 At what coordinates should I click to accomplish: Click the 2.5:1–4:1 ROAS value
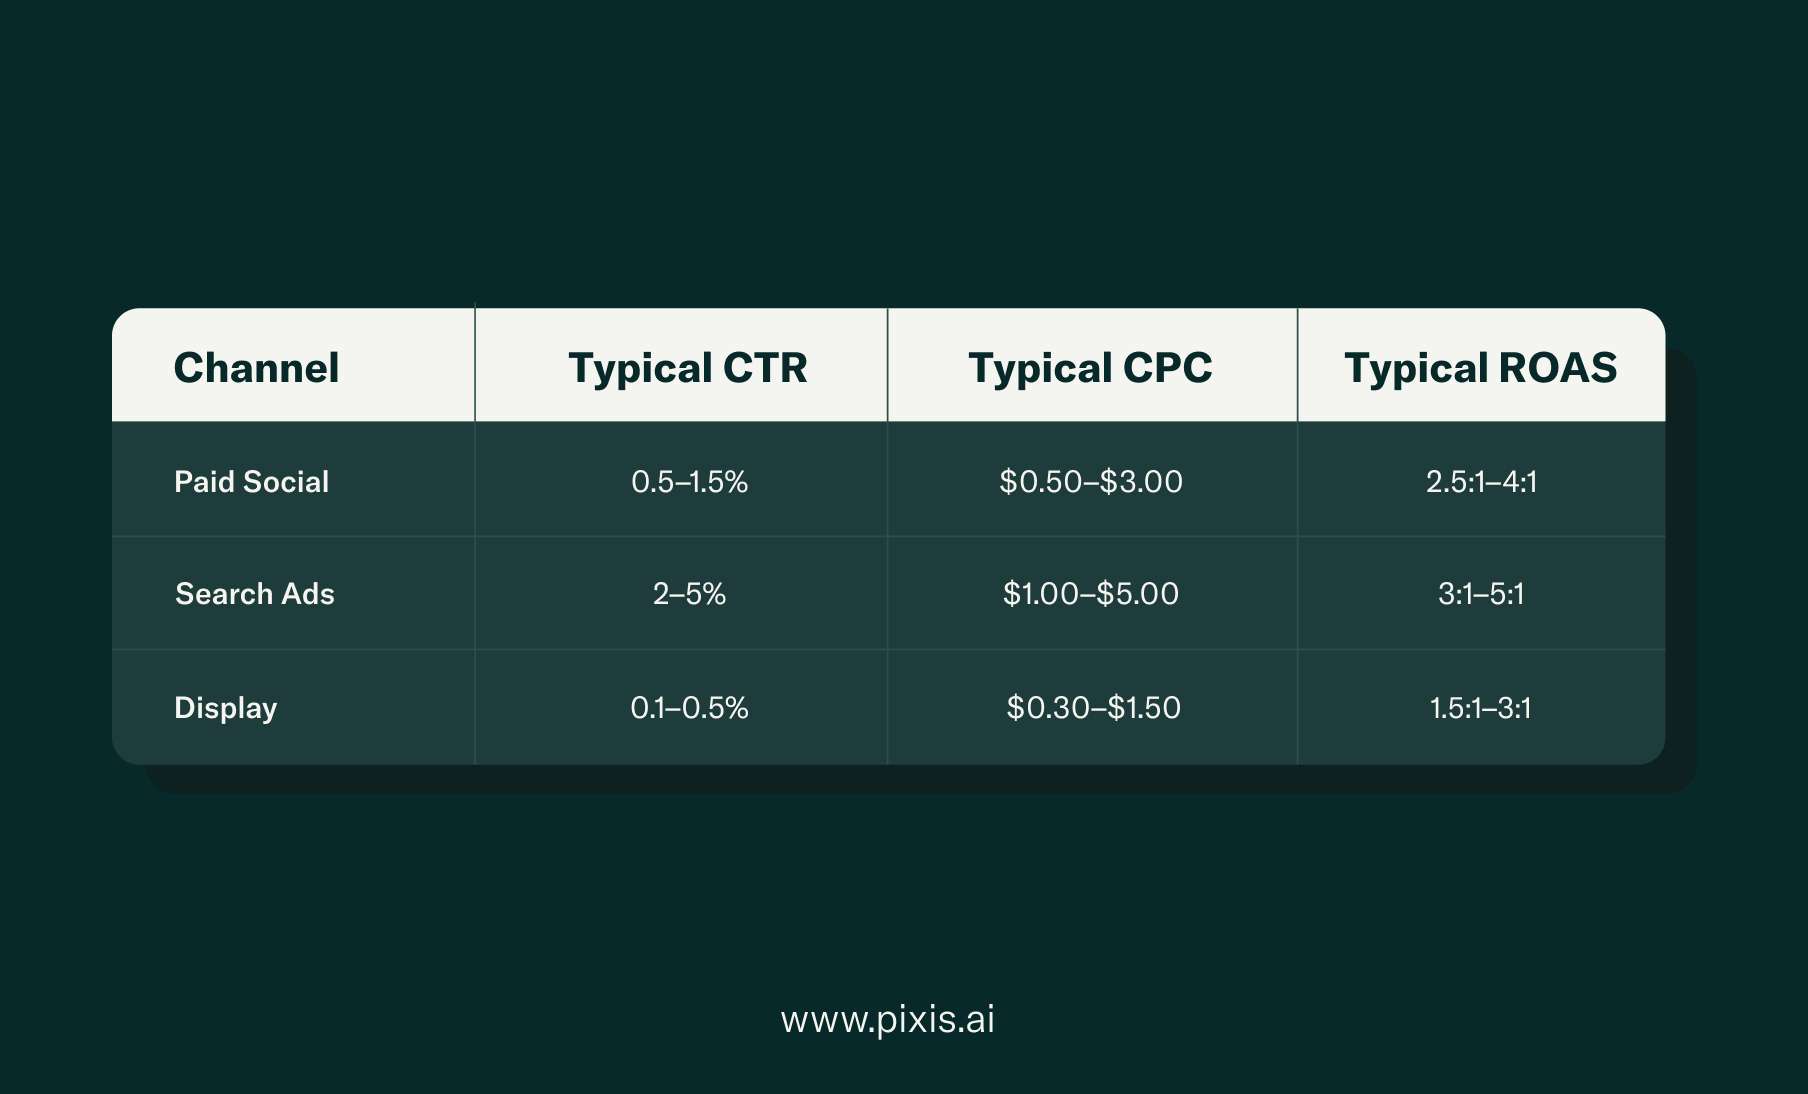(x=1481, y=482)
